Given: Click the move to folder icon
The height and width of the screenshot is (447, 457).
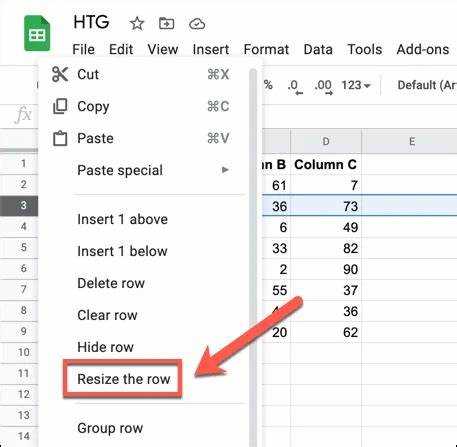Looking at the screenshot, I should [166, 24].
